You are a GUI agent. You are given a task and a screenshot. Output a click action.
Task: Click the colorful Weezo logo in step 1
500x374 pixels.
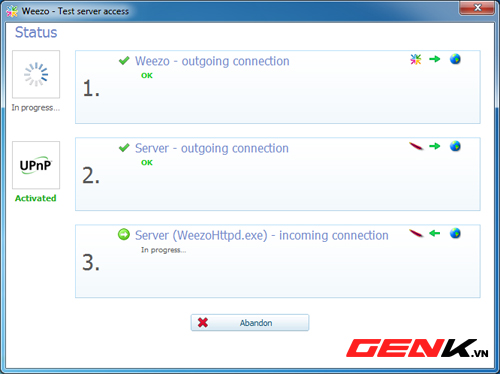pyautogui.click(x=416, y=59)
